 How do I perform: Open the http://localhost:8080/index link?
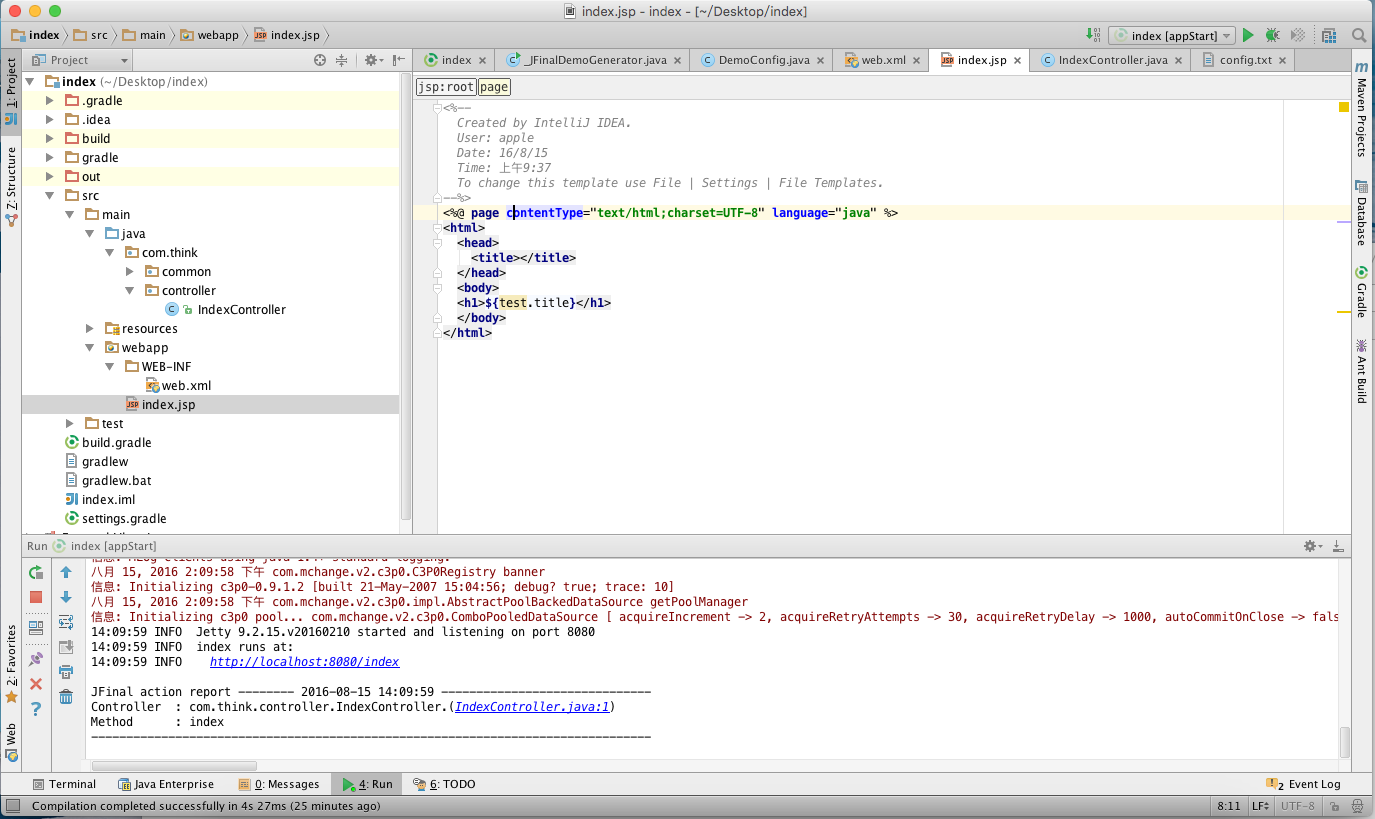pyautogui.click(x=304, y=662)
